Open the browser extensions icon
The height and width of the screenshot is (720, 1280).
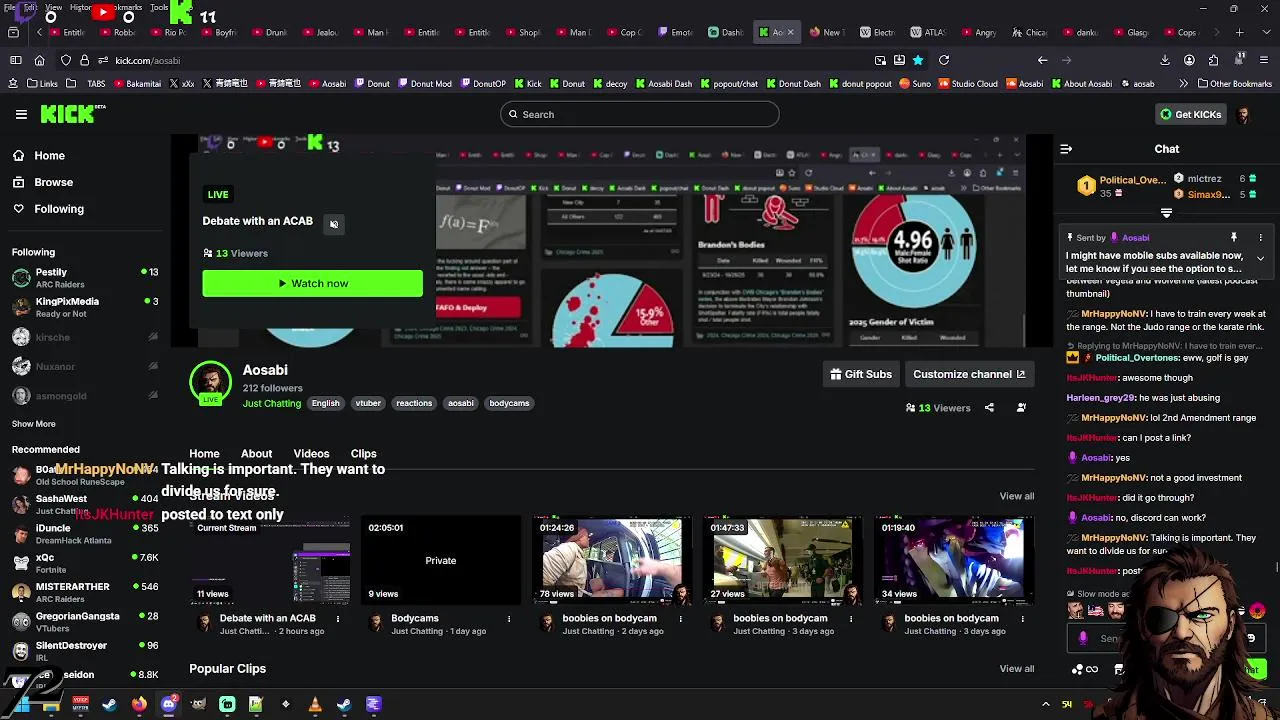(1213, 60)
